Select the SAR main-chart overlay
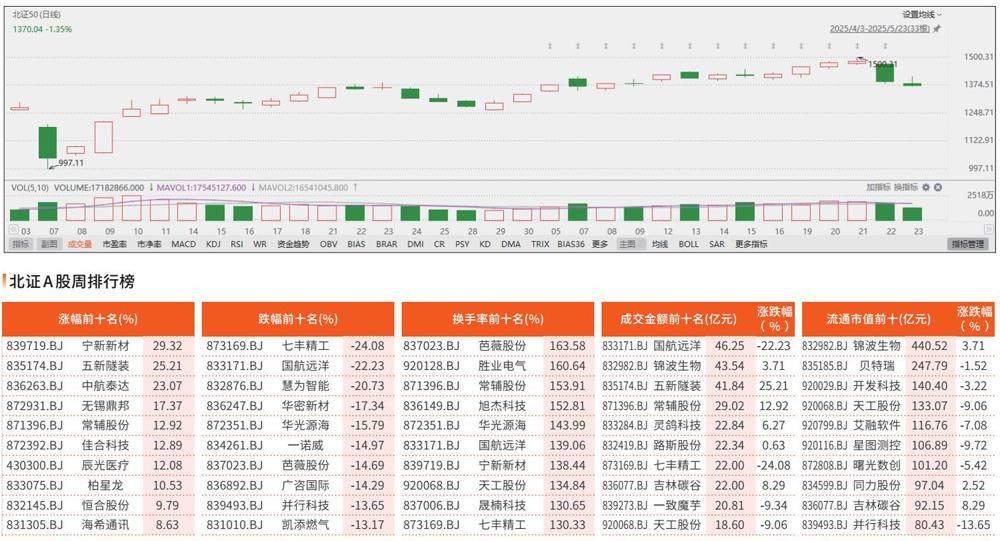The width and height of the screenshot is (1000, 541). coord(717,244)
